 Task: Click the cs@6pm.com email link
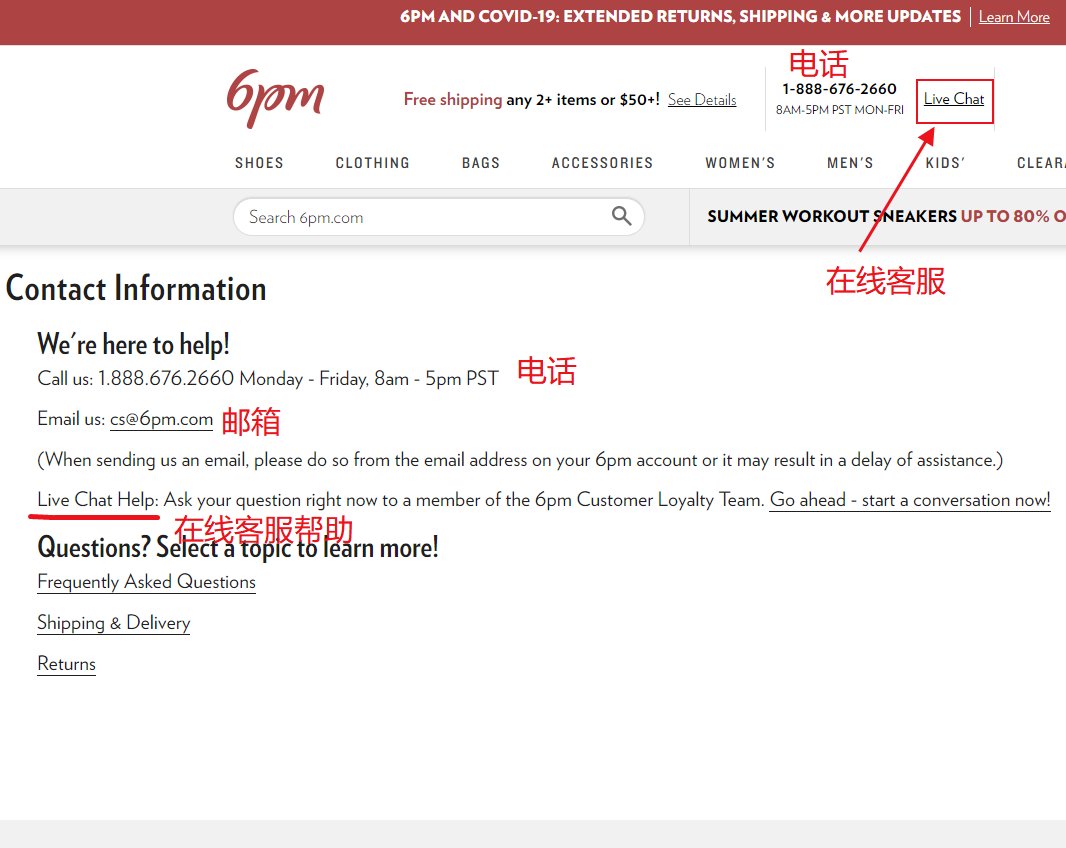click(161, 420)
